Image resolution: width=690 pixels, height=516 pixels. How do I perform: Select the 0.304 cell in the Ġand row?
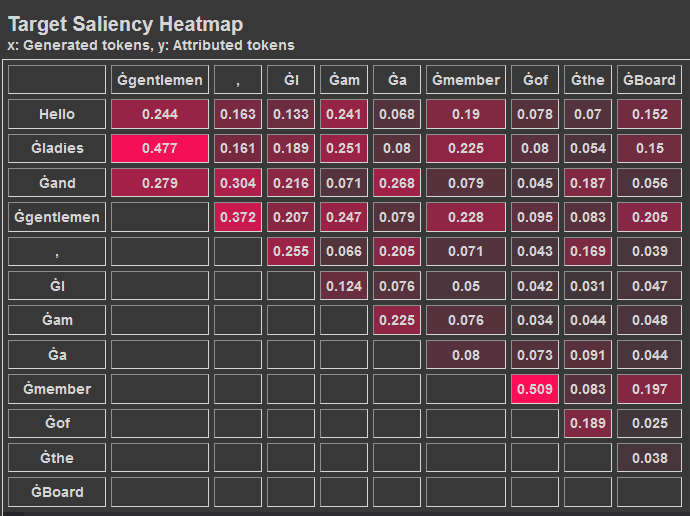click(x=238, y=183)
